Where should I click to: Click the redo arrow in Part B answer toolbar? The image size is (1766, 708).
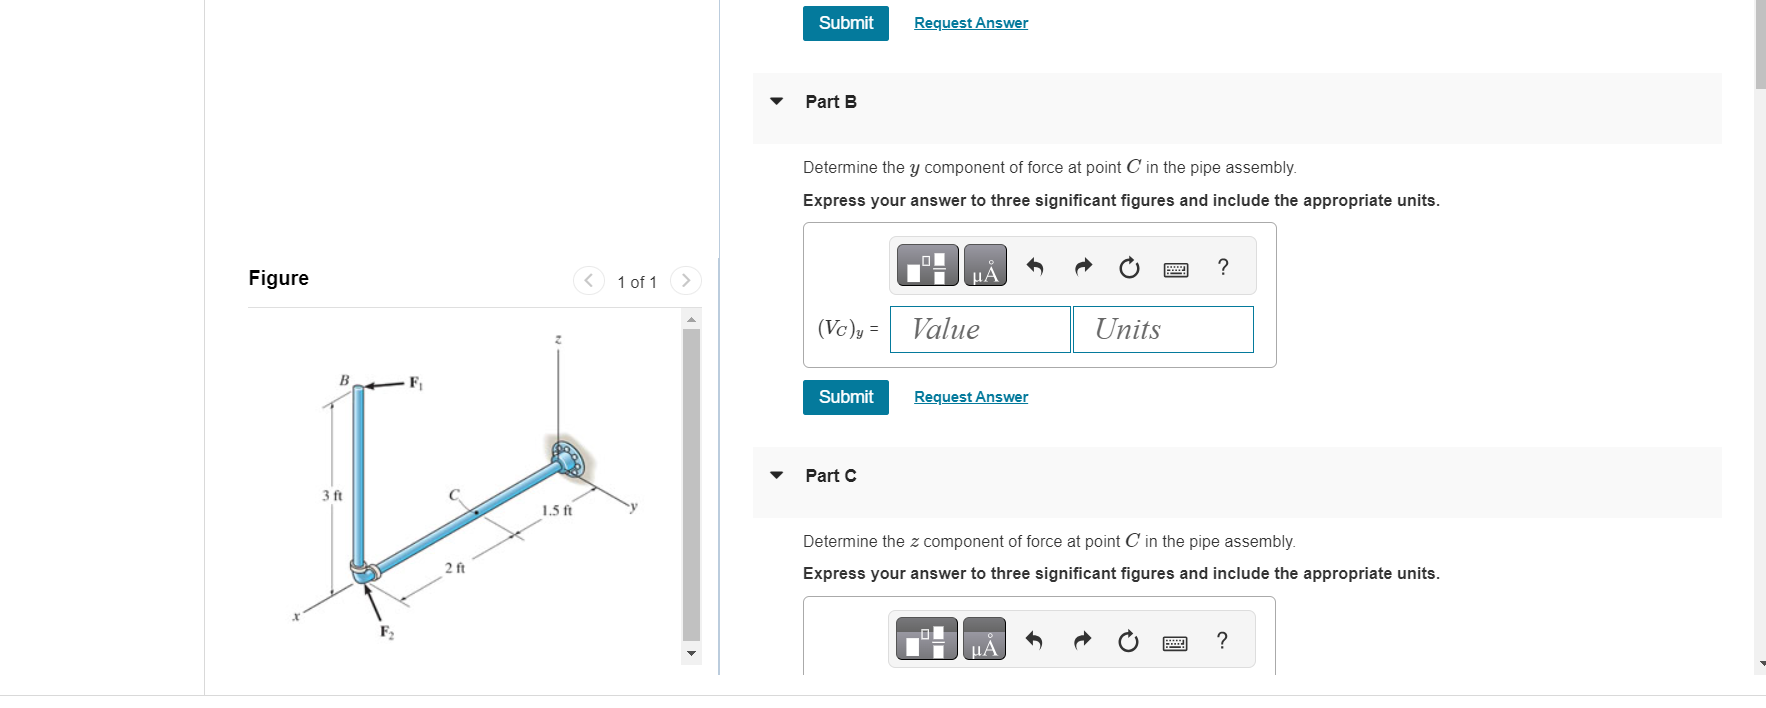1082,267
